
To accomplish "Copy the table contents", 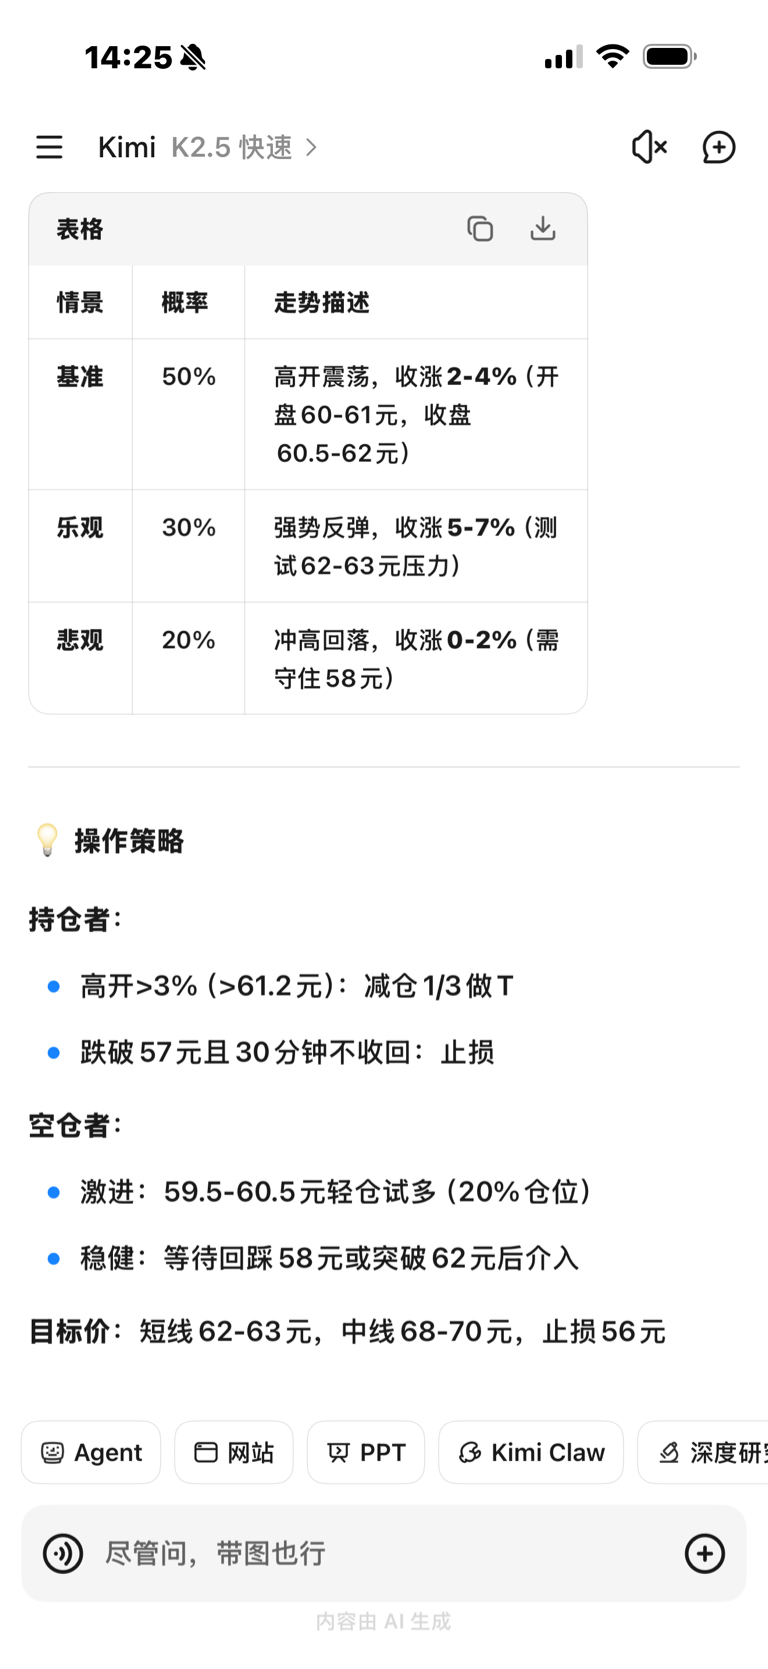I will (480, 229).
